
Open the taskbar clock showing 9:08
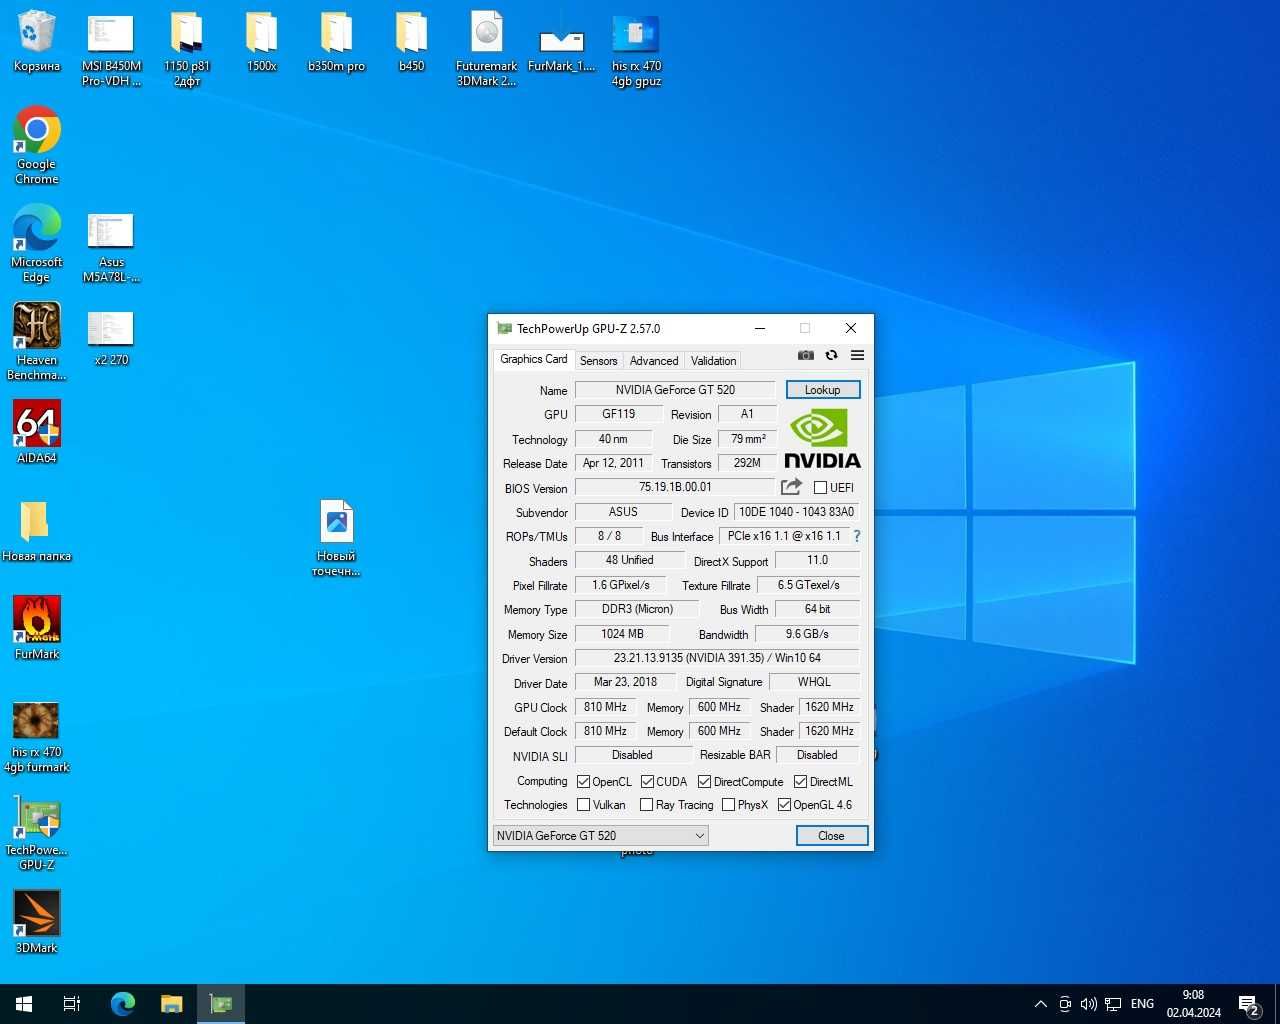pos(1193,1004)
